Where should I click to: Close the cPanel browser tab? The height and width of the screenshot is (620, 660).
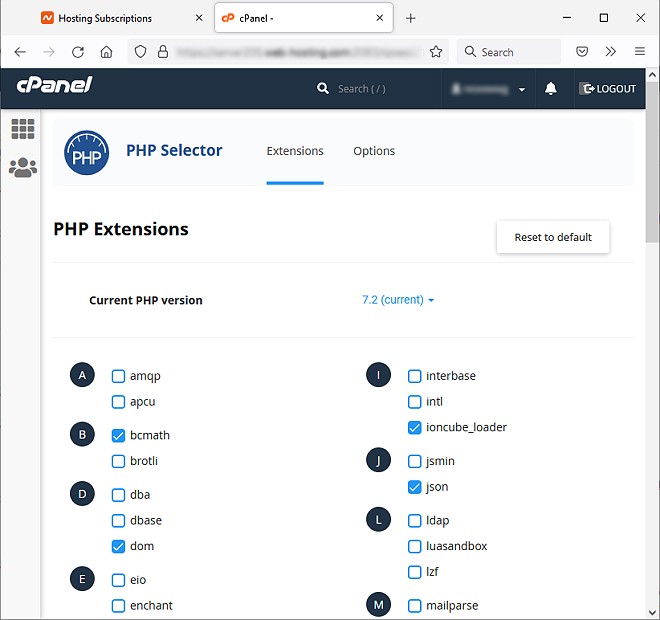pyautogui.click(x=380, y=18)
